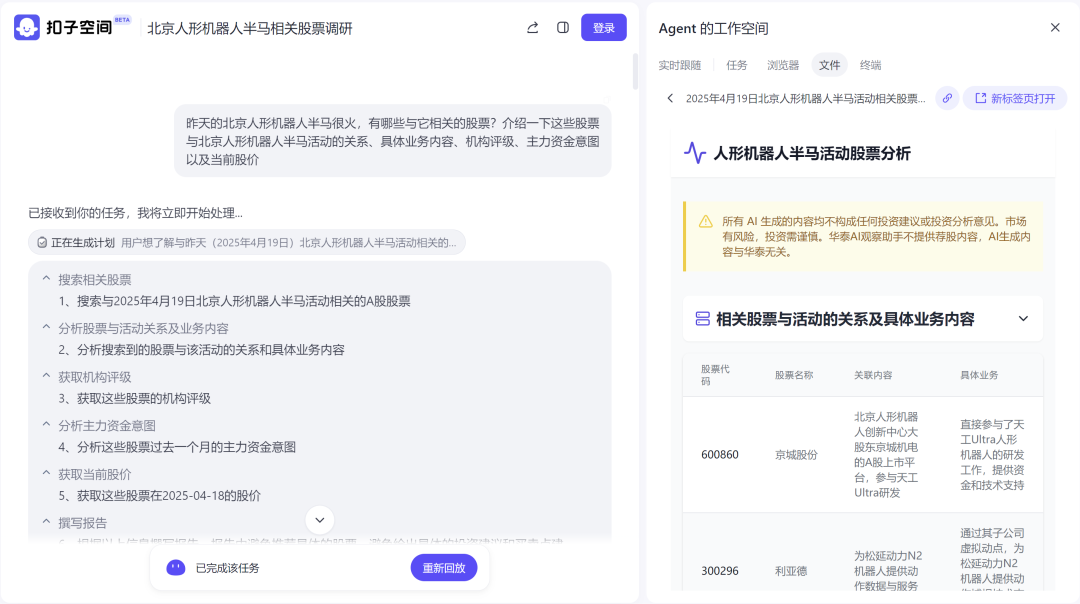Click the warning triangle icon in the disclaimer

tap(705, 222)
